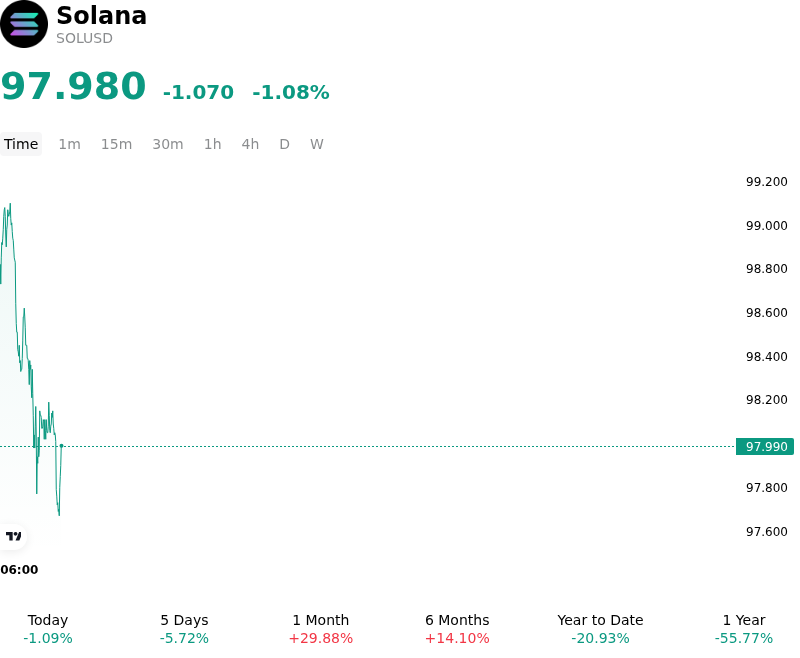Click the 97.990 current price label
This screenshot has width=800, height=658.
(765, 446)
